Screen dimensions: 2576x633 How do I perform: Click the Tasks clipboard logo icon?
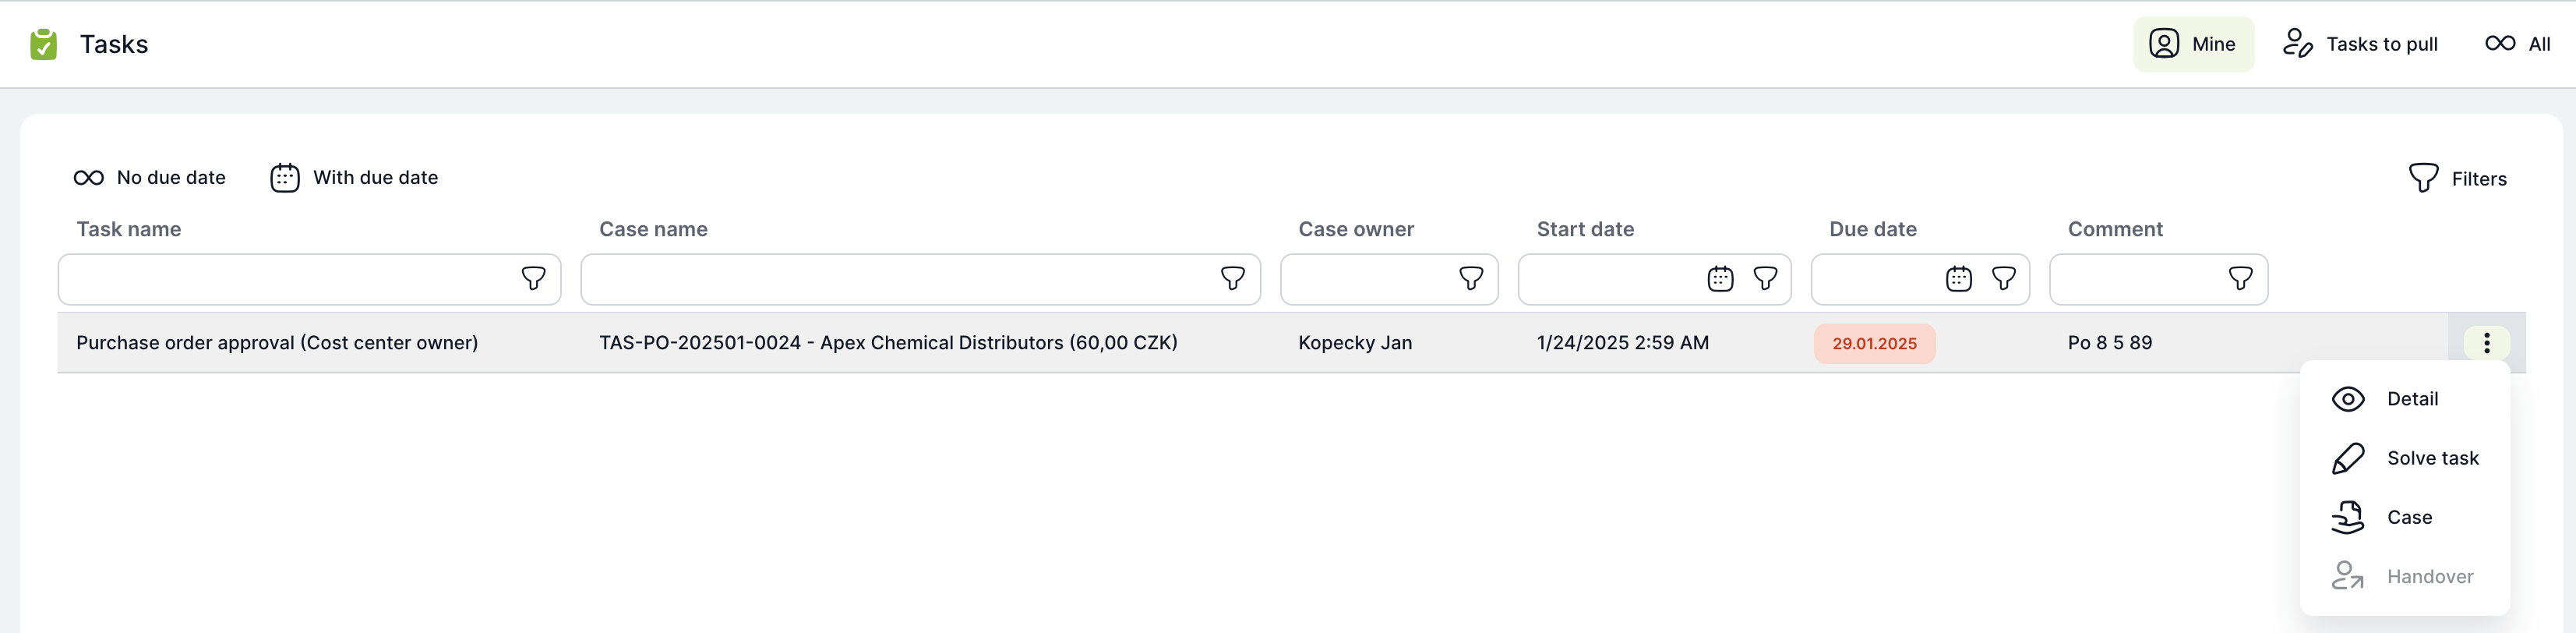coord(43,44)
